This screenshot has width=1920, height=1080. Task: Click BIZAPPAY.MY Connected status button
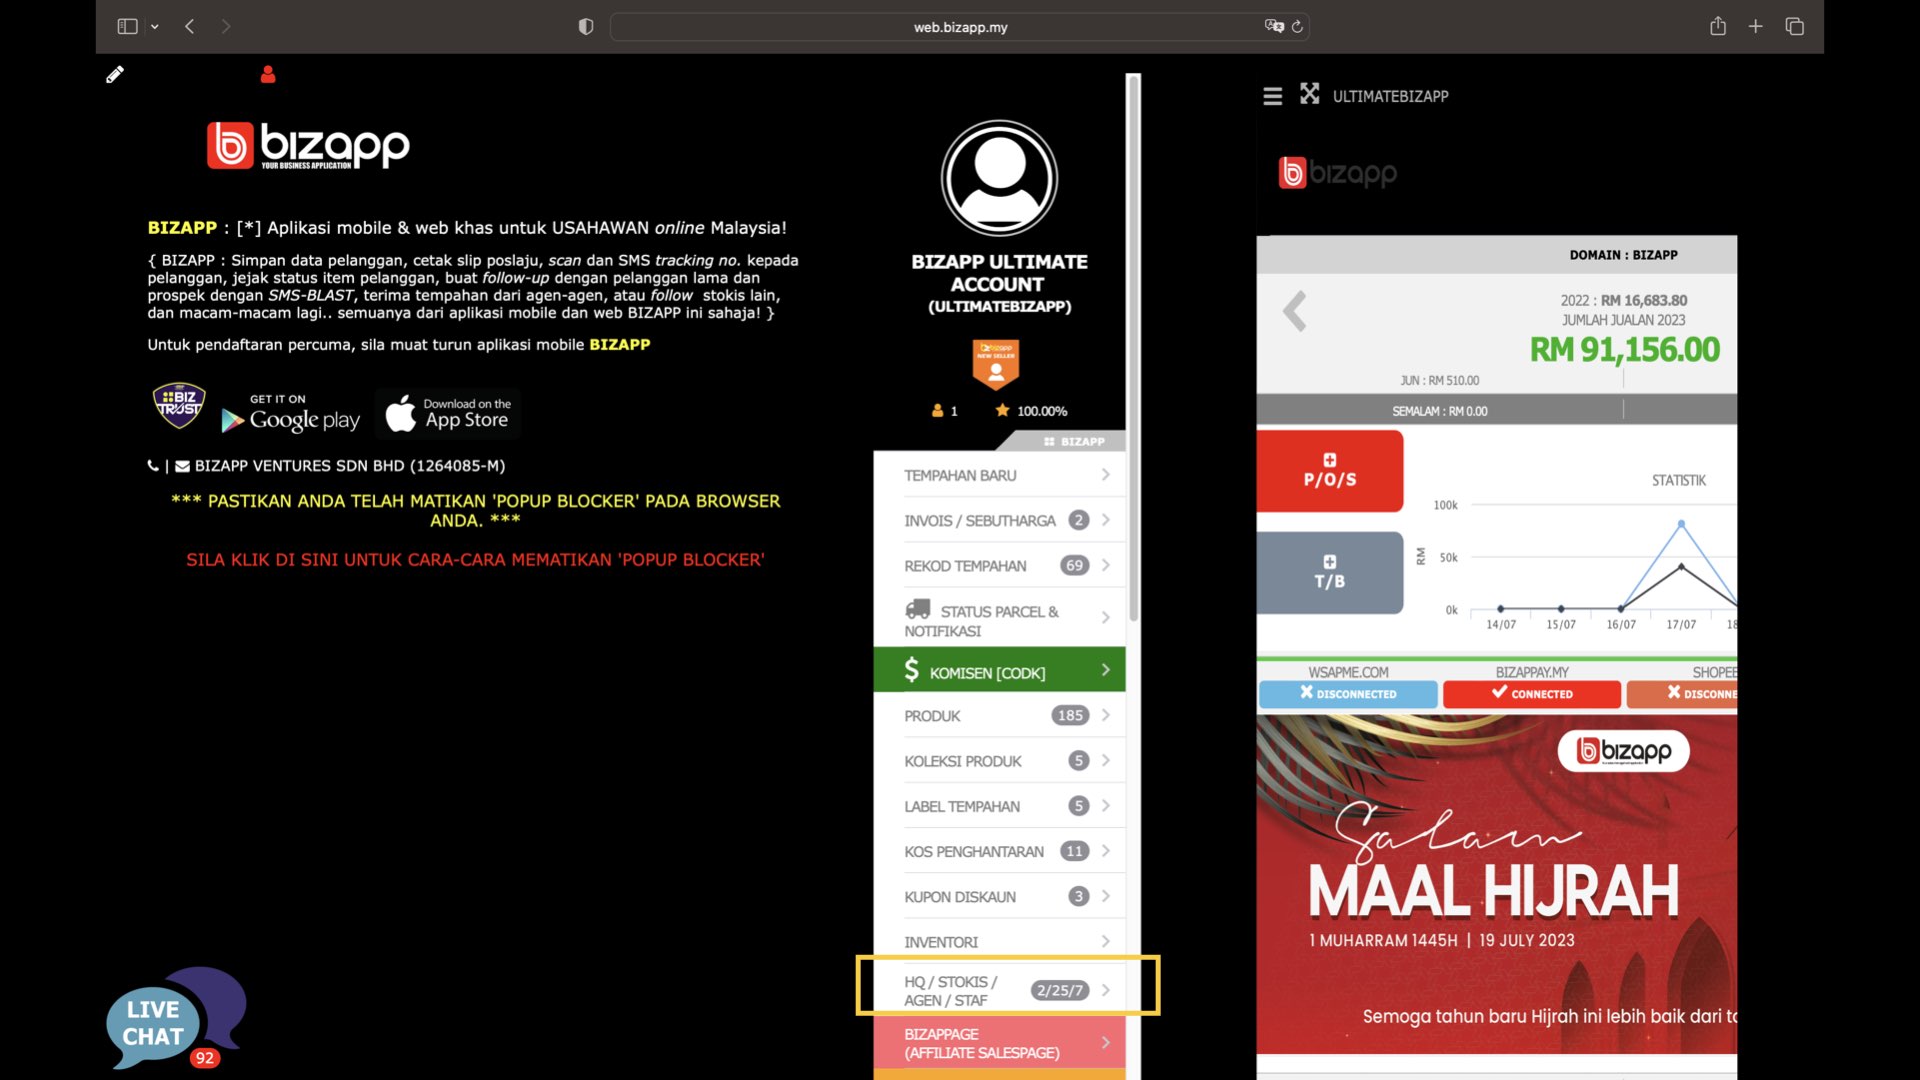(x=1531, y=694)
